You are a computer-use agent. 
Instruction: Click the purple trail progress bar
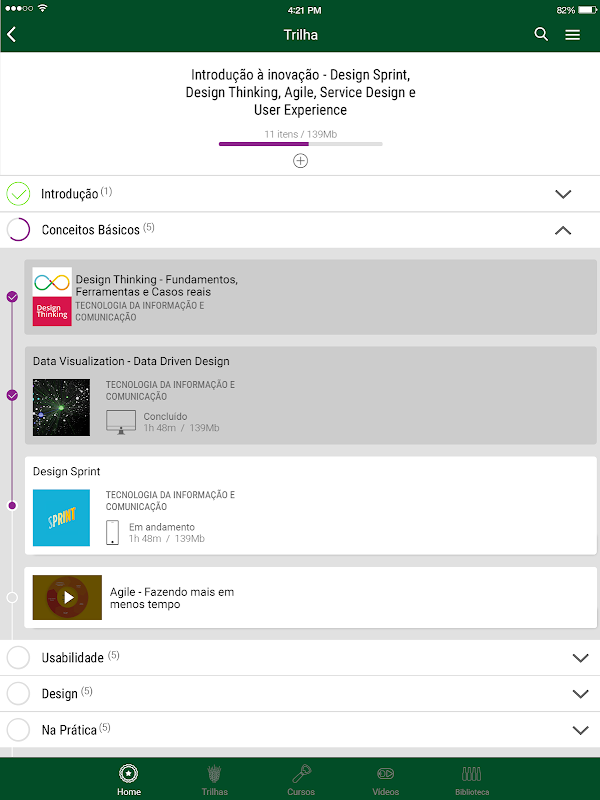point(300,144)
